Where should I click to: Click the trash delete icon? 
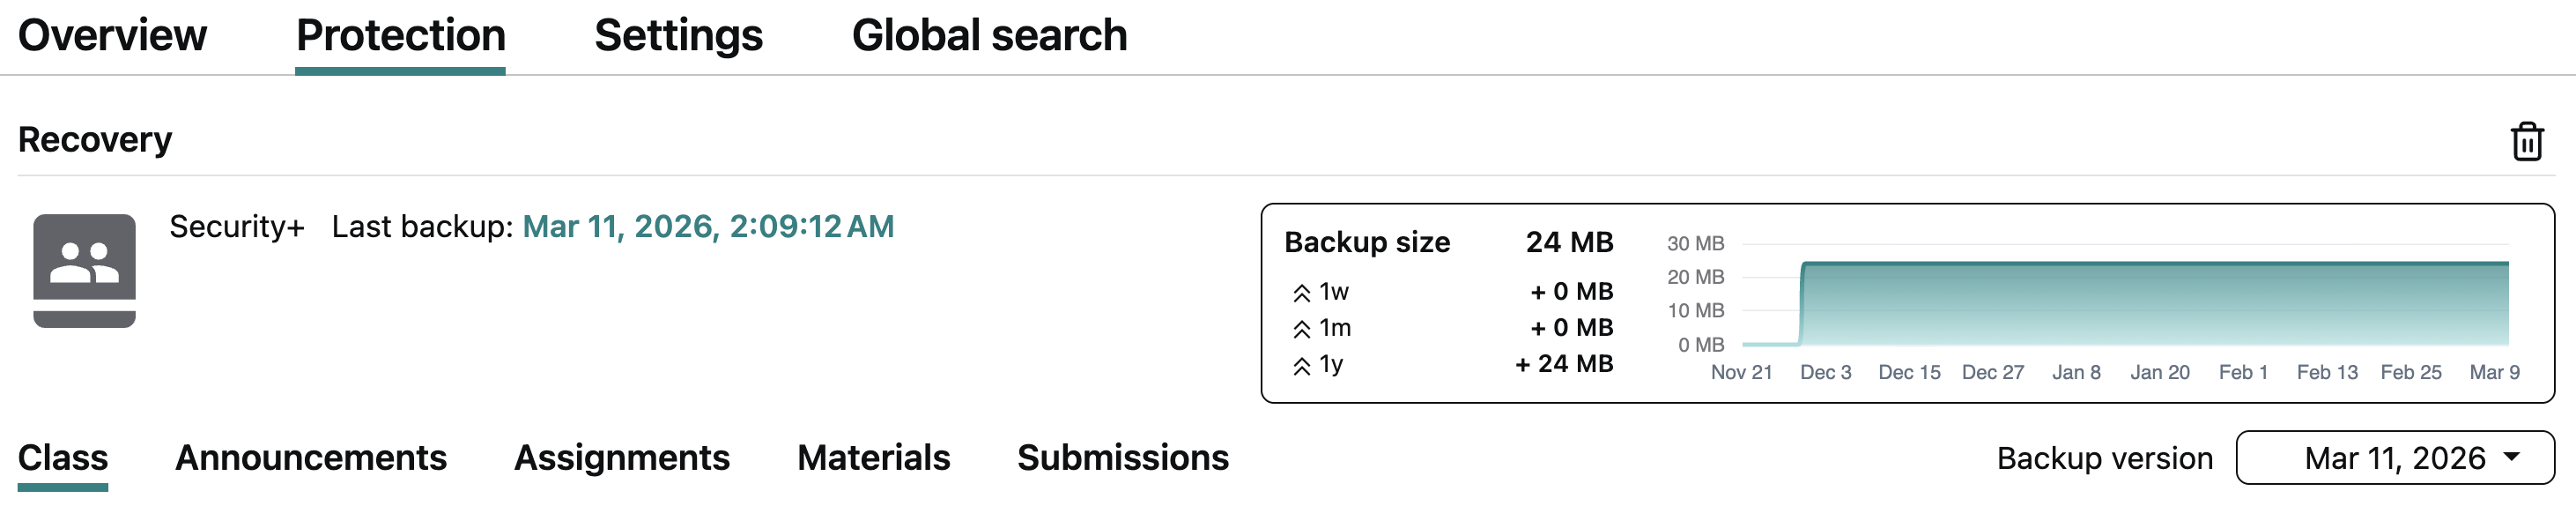tap(2527, 141)
